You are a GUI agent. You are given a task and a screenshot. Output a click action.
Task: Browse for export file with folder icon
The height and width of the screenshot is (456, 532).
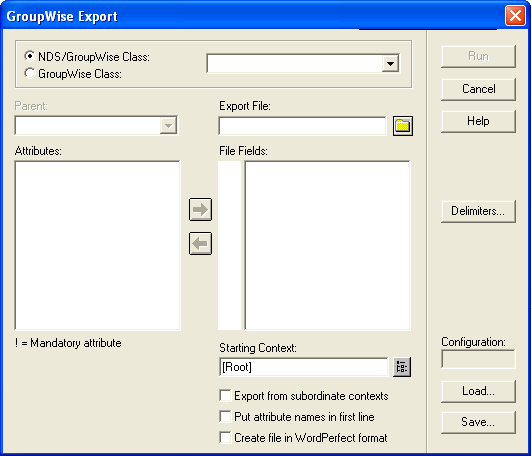[x=402, y=126]
